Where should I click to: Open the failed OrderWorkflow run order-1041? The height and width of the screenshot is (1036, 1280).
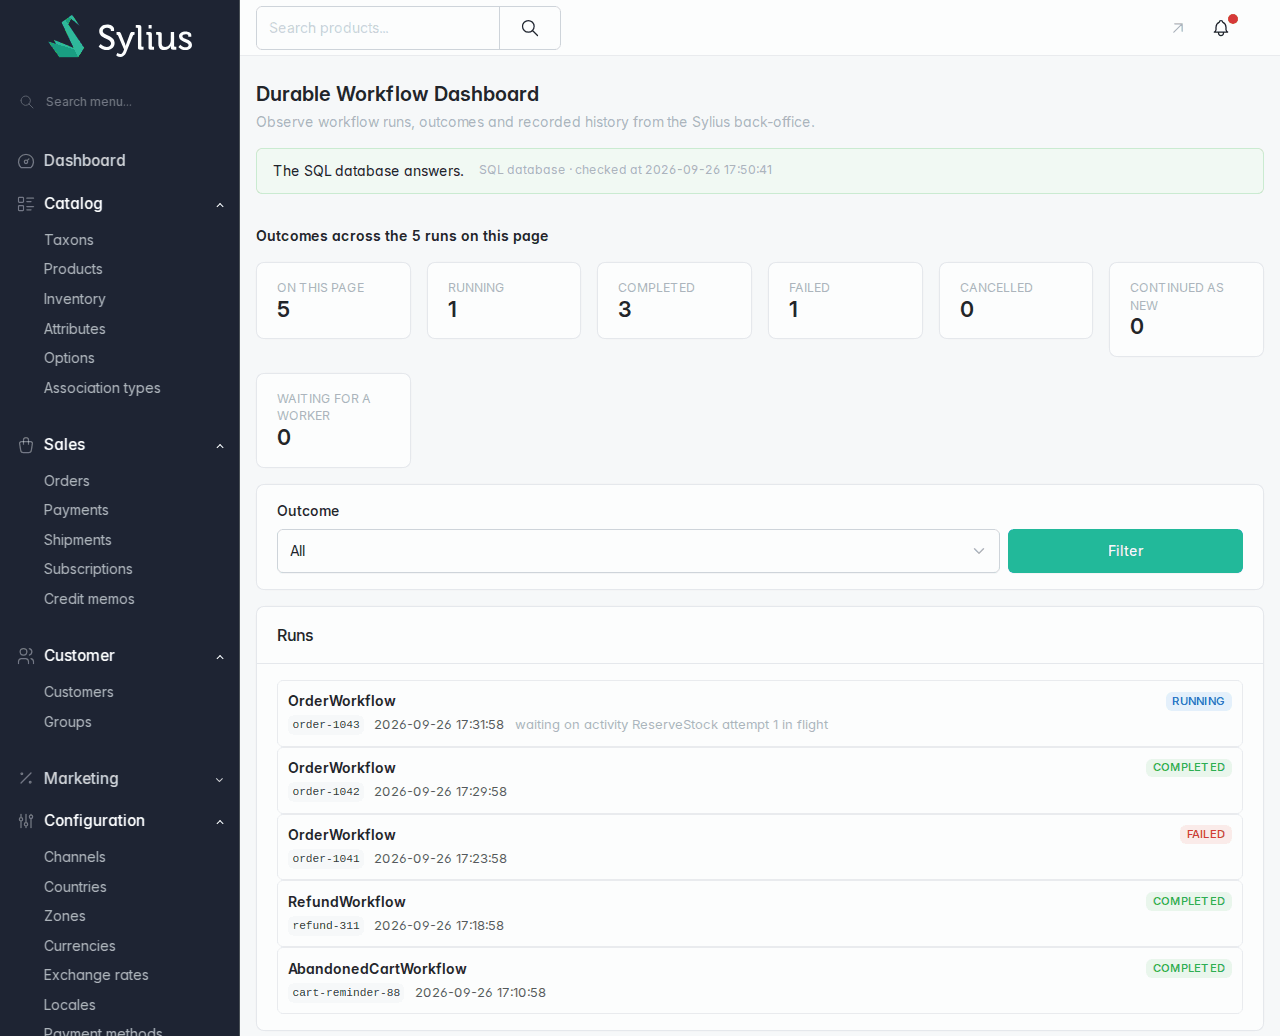(760, 847)
